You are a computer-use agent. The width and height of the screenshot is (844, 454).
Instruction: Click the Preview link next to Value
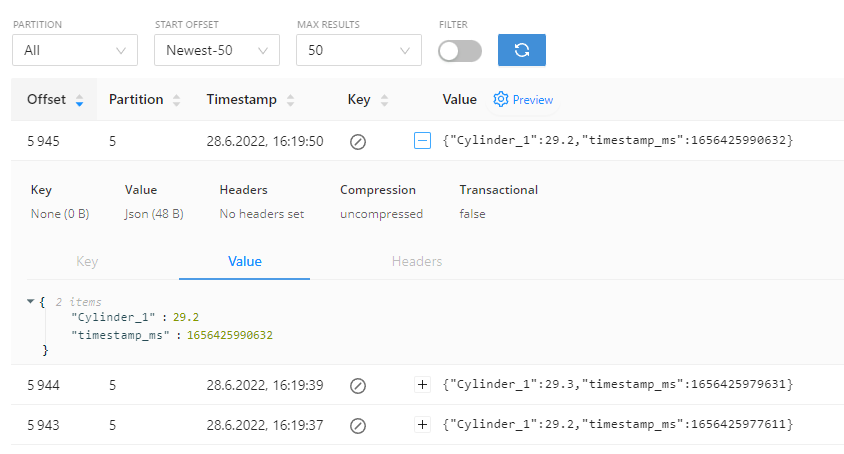[532, 100]
